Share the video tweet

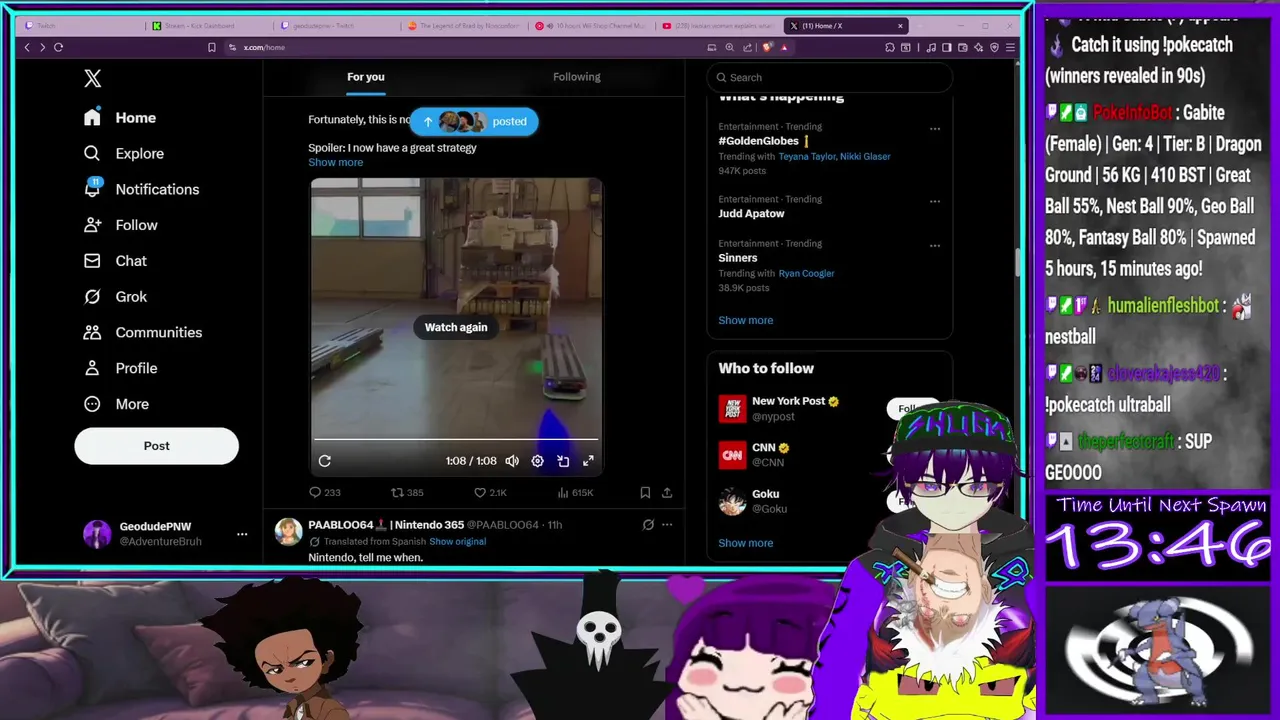pyautogui.click(x=667, y=492)
